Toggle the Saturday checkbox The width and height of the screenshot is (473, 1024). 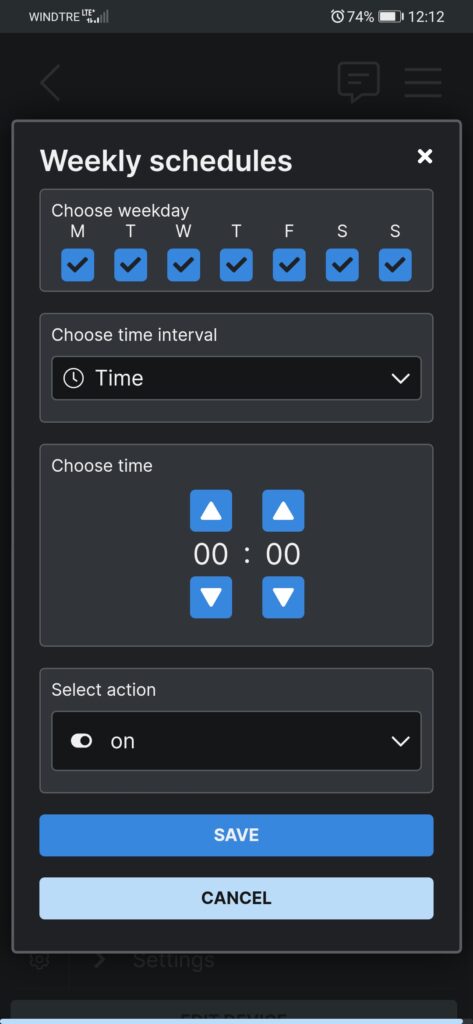coord(342,265)
